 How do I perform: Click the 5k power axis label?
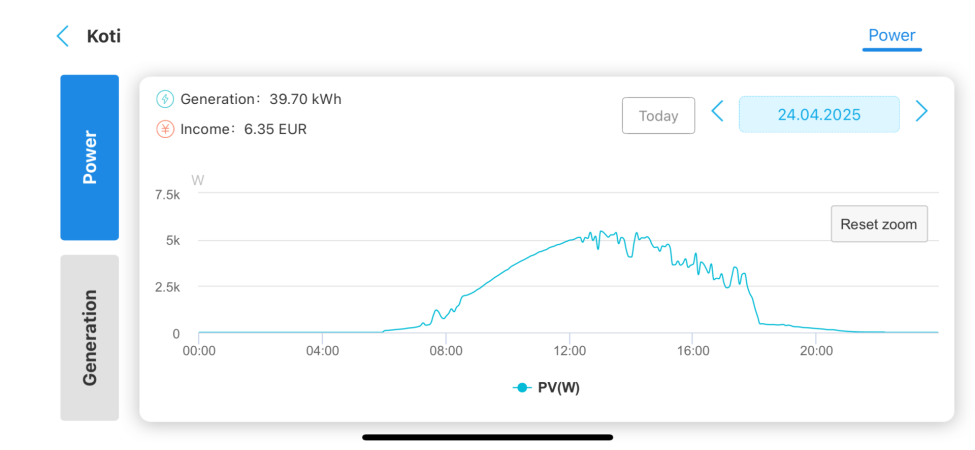click(x=172, y=241)
